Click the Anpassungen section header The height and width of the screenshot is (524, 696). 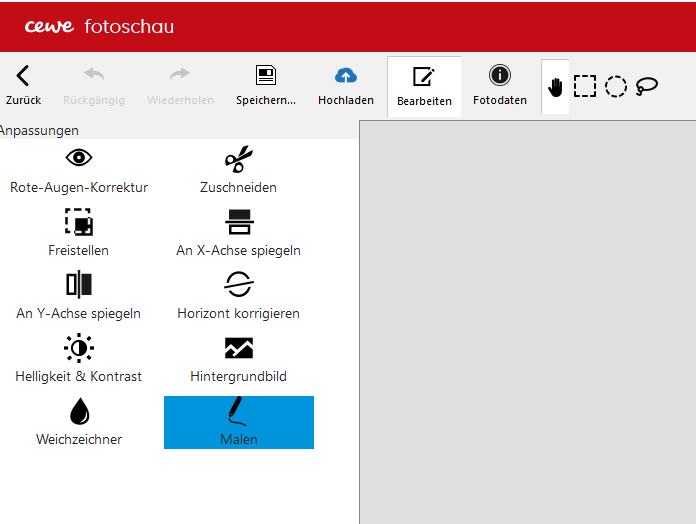[x=39, y=130]
